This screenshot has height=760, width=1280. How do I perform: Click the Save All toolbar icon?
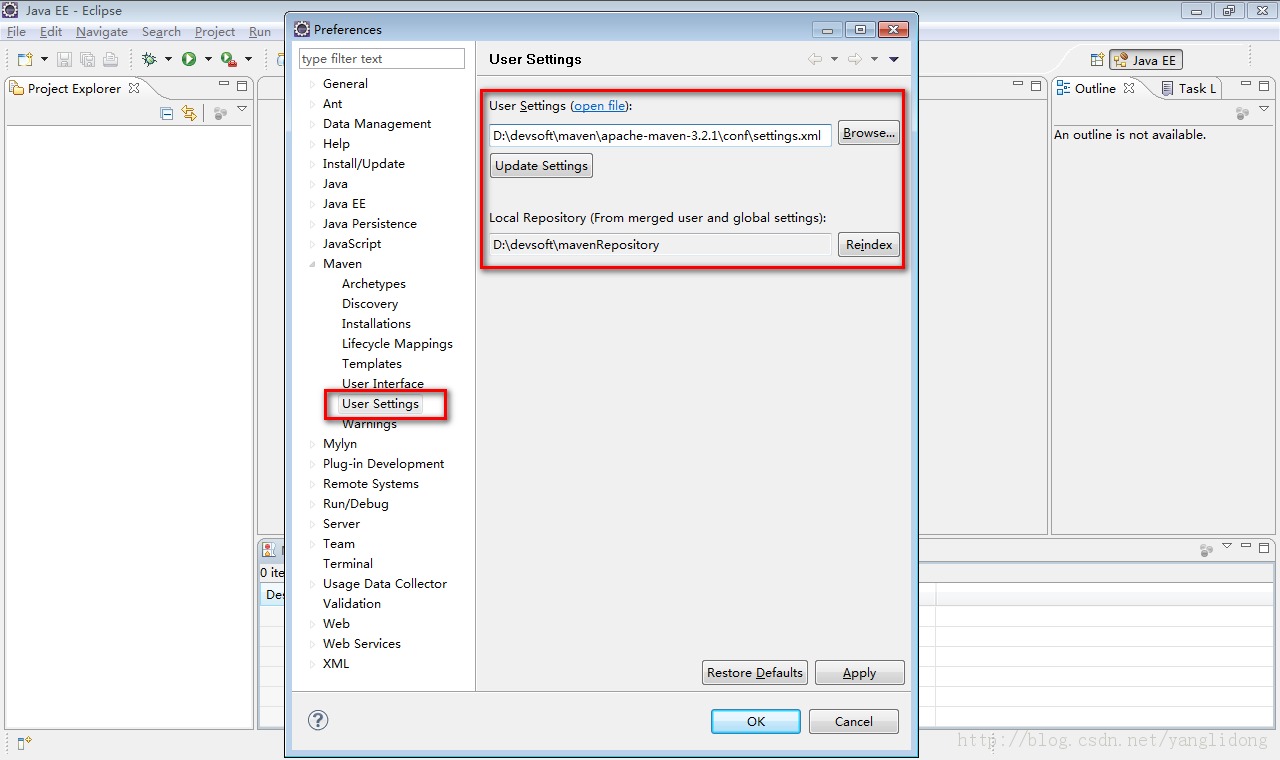click(87, 59)
